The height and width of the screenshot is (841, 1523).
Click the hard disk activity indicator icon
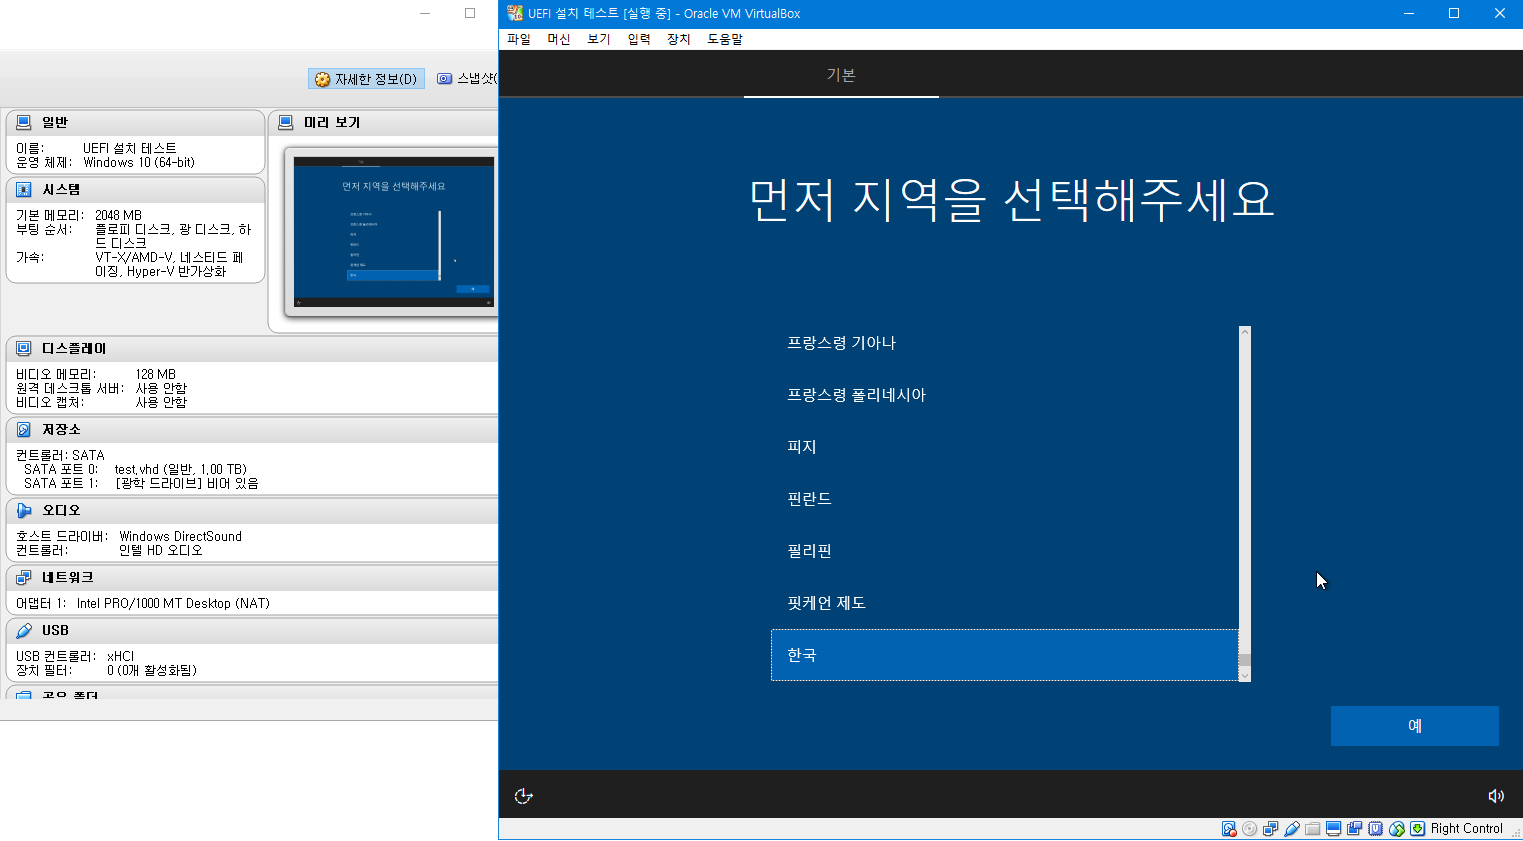click(1228, 828)
